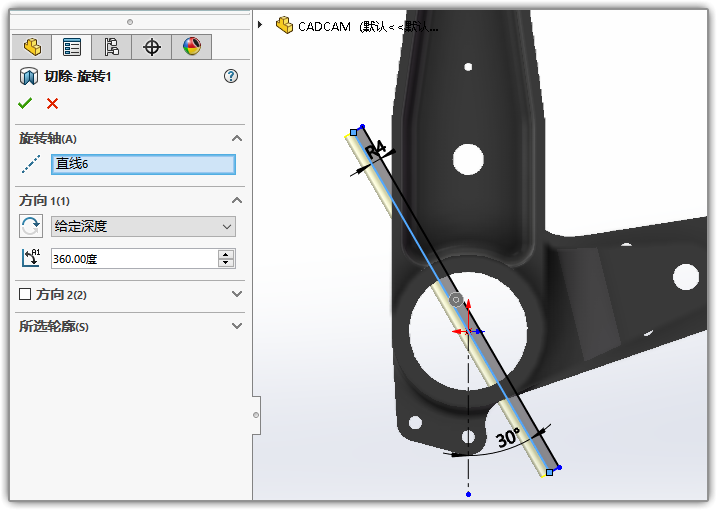The image size is (717, 510).
Task: Click the panel collapse handle on divider
Action: [256, 415]
